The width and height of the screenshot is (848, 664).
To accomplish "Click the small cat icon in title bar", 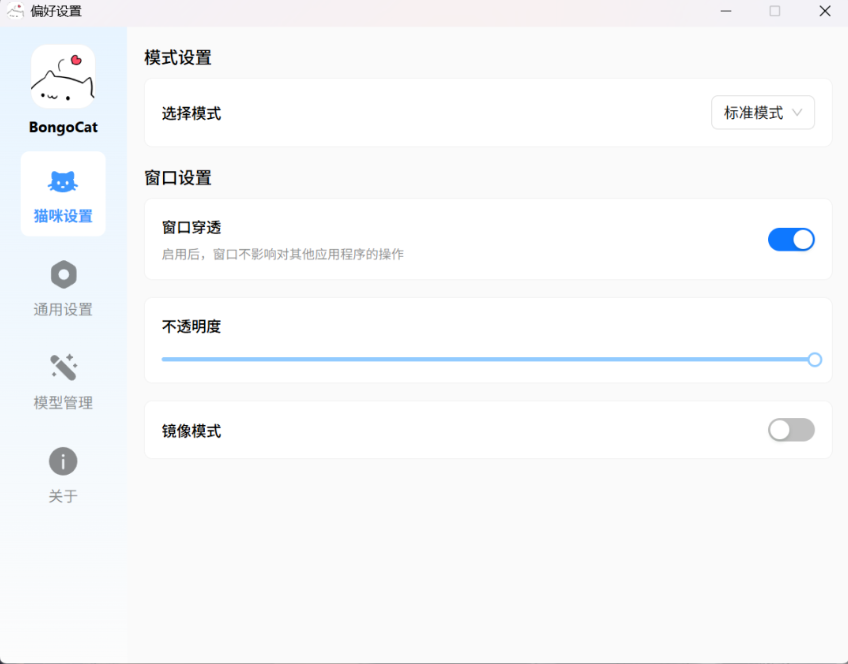I will point(15,11).
